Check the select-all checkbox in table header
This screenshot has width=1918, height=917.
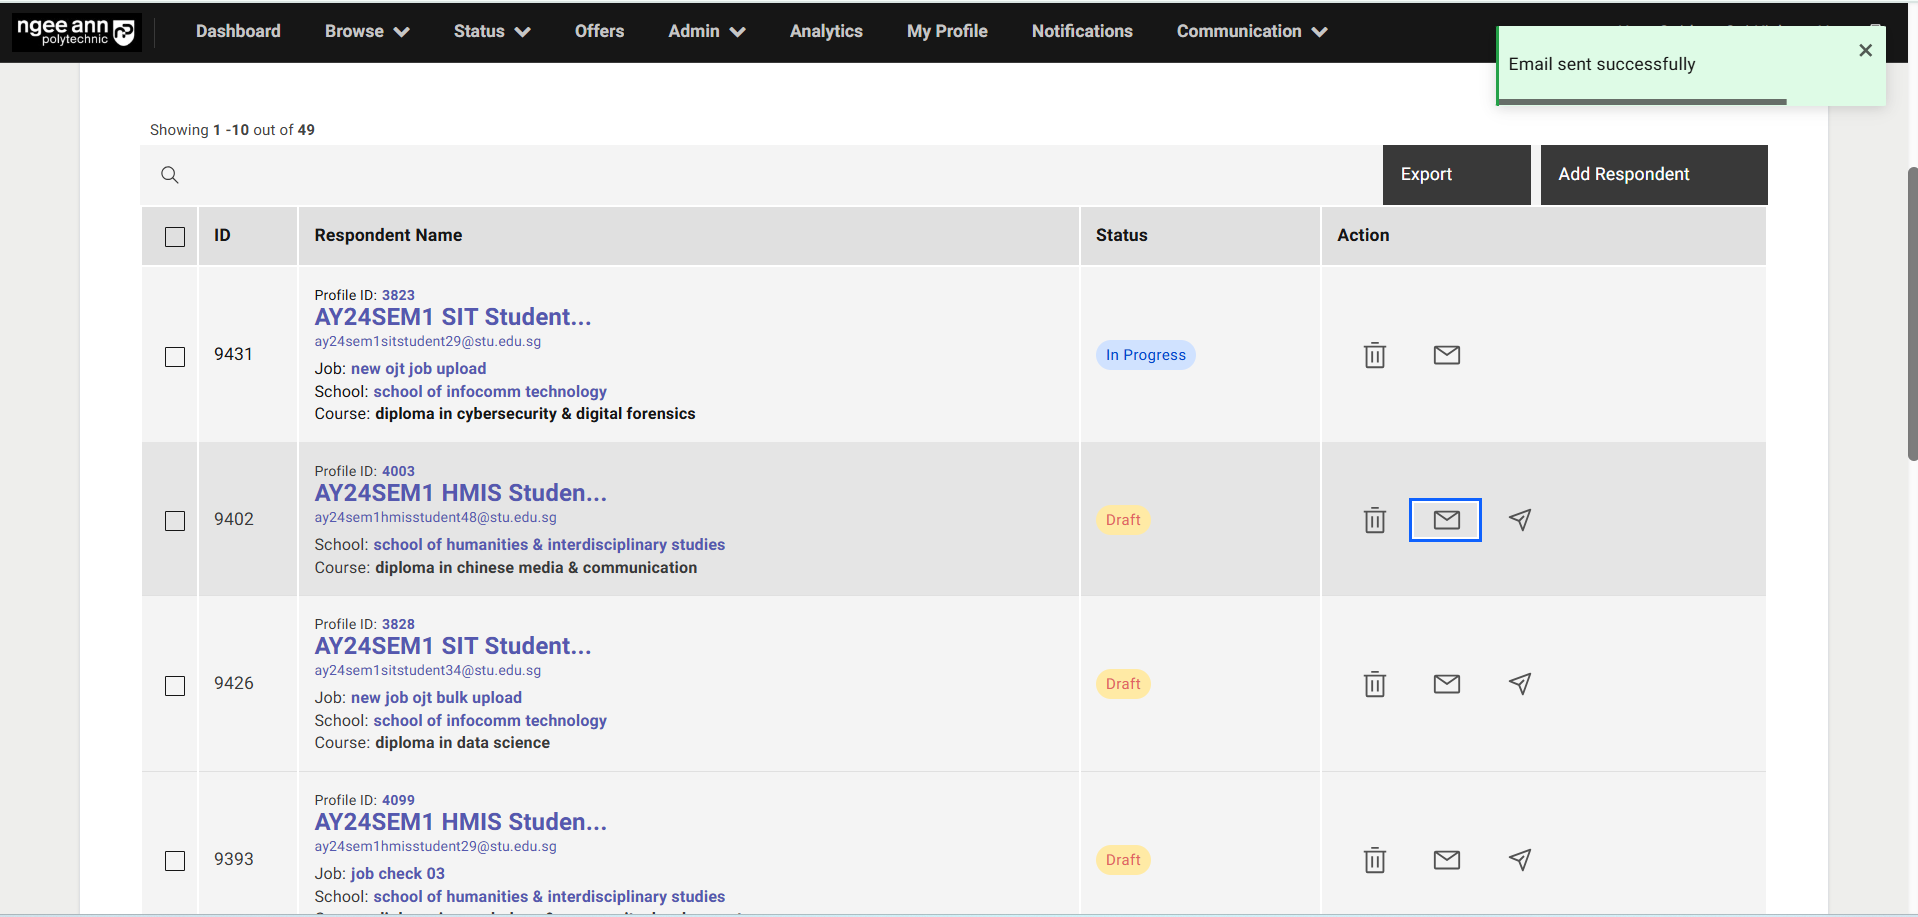175,237
